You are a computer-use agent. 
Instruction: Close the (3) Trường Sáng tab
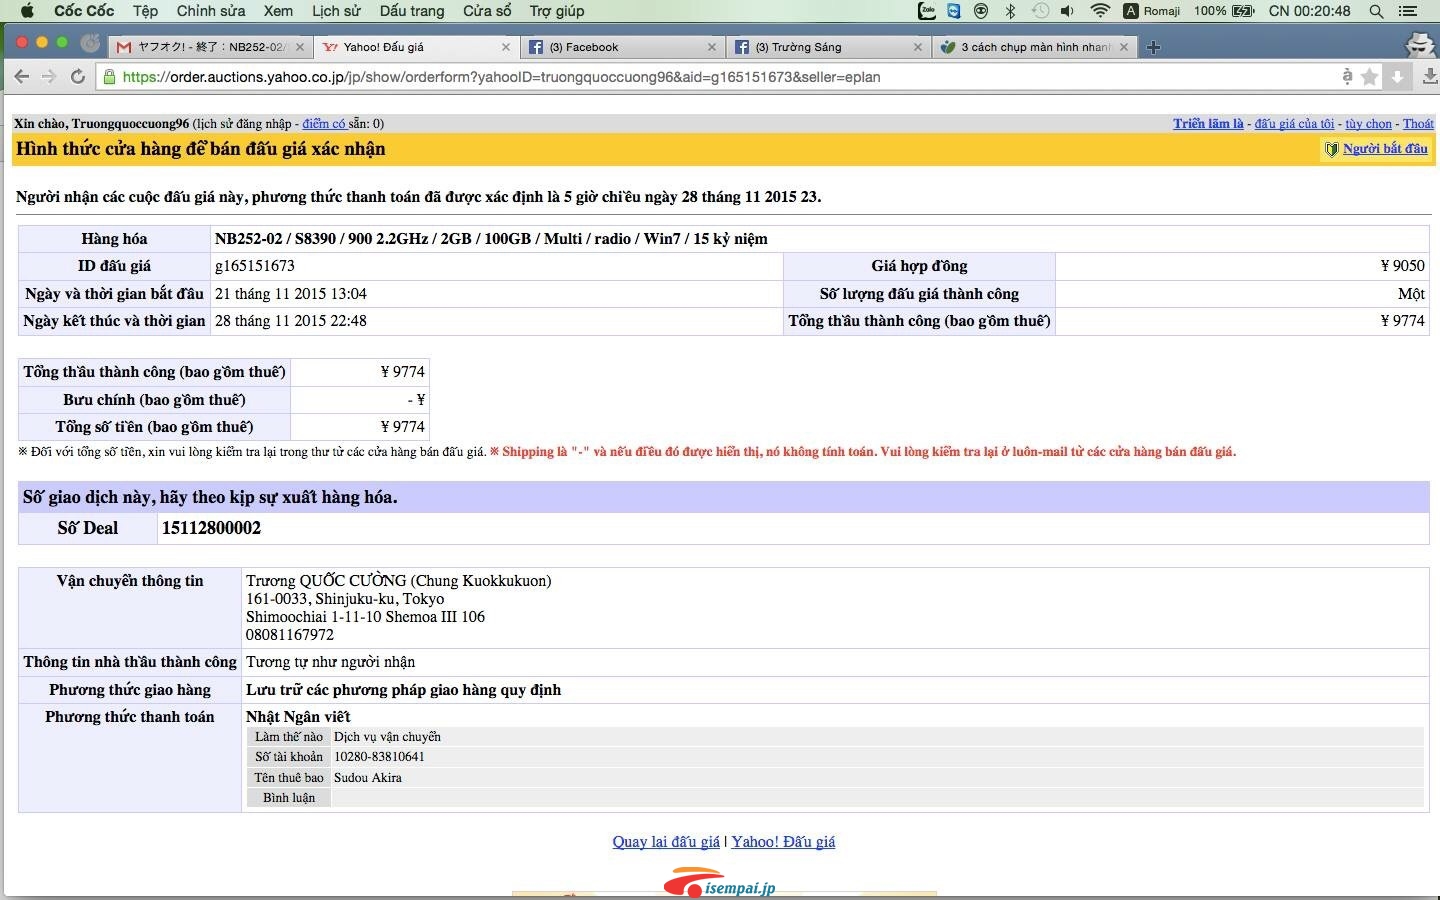click(x=918, y=47)
